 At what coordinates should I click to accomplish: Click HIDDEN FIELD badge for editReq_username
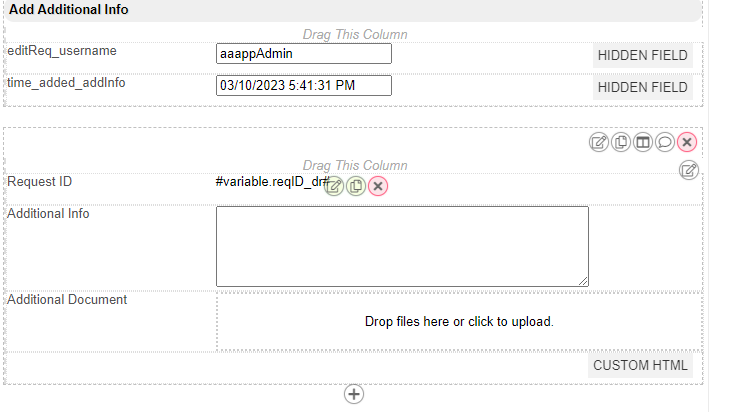coord(642,56)
